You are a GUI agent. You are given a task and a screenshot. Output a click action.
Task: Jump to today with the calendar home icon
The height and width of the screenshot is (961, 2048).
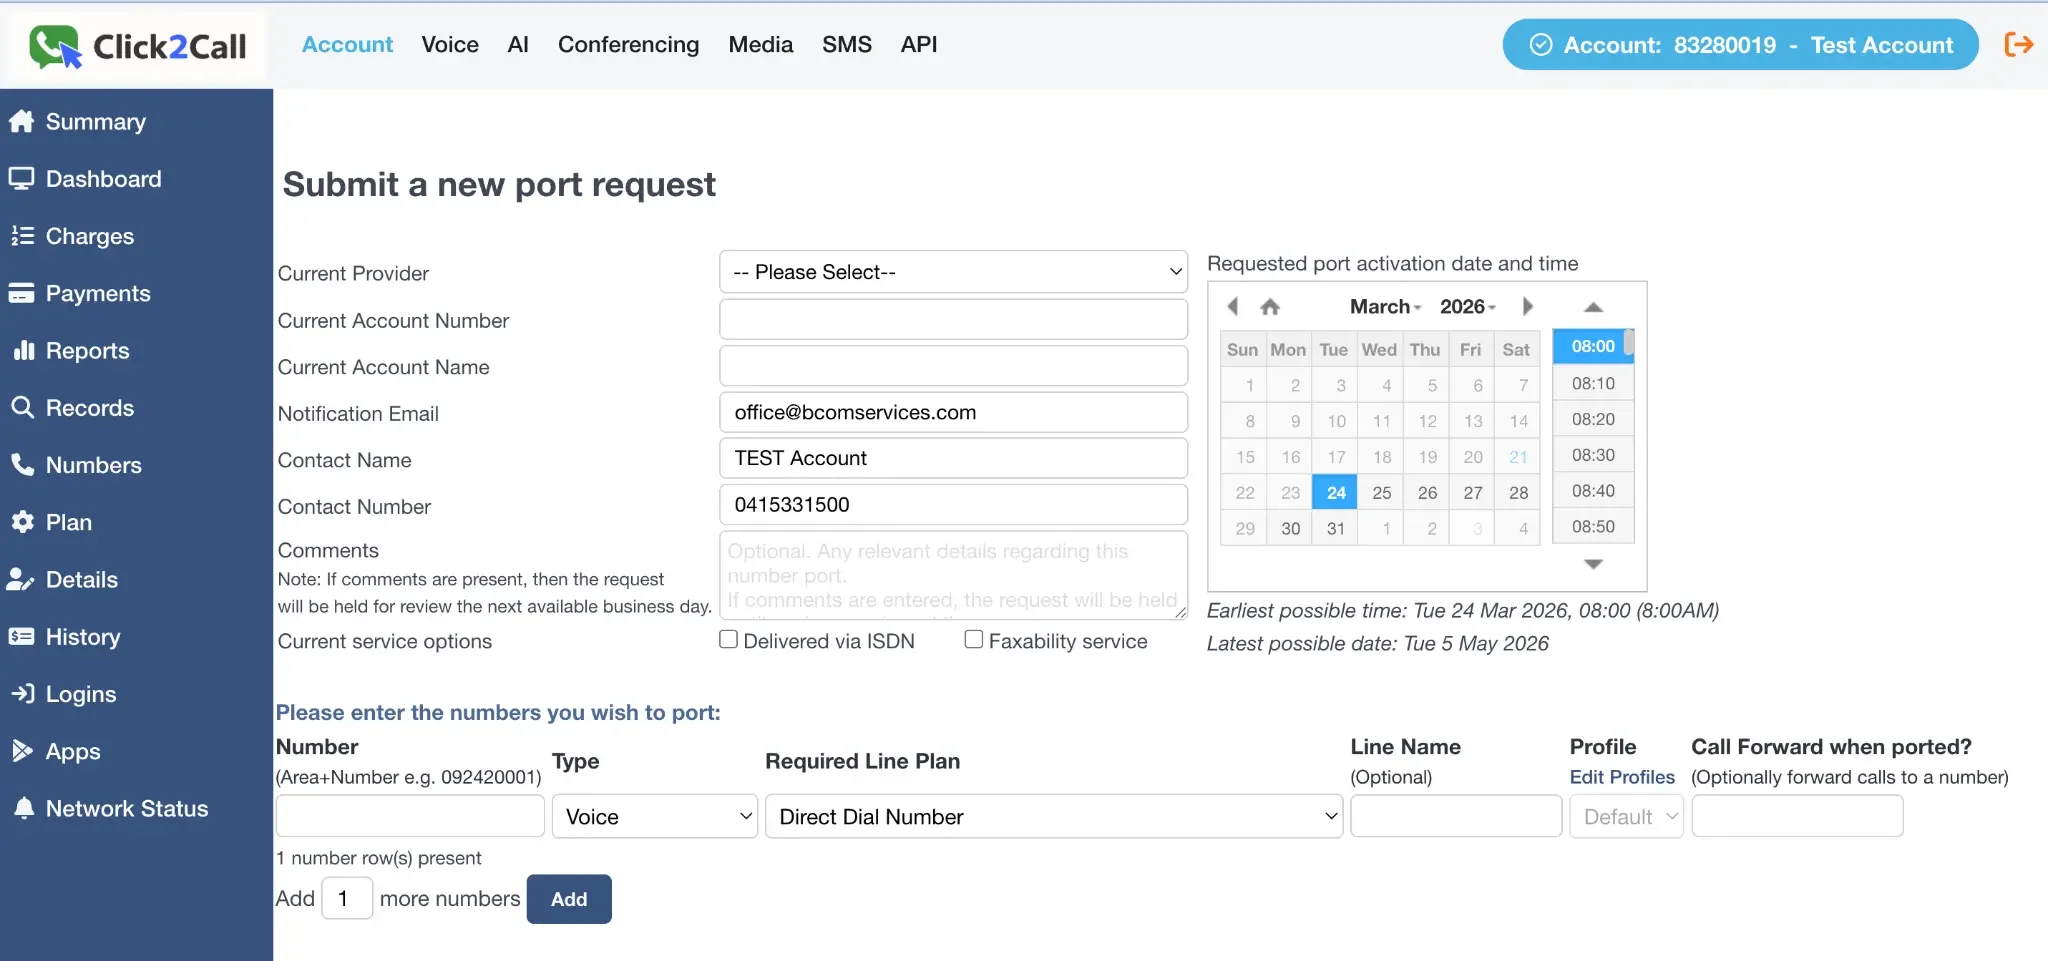pos(1270,307)
